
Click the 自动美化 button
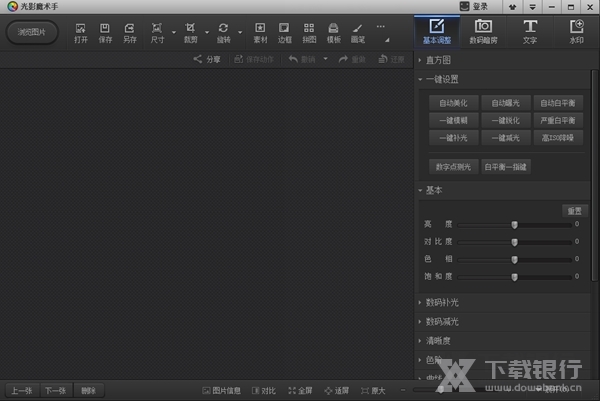[x=453, y=103]
